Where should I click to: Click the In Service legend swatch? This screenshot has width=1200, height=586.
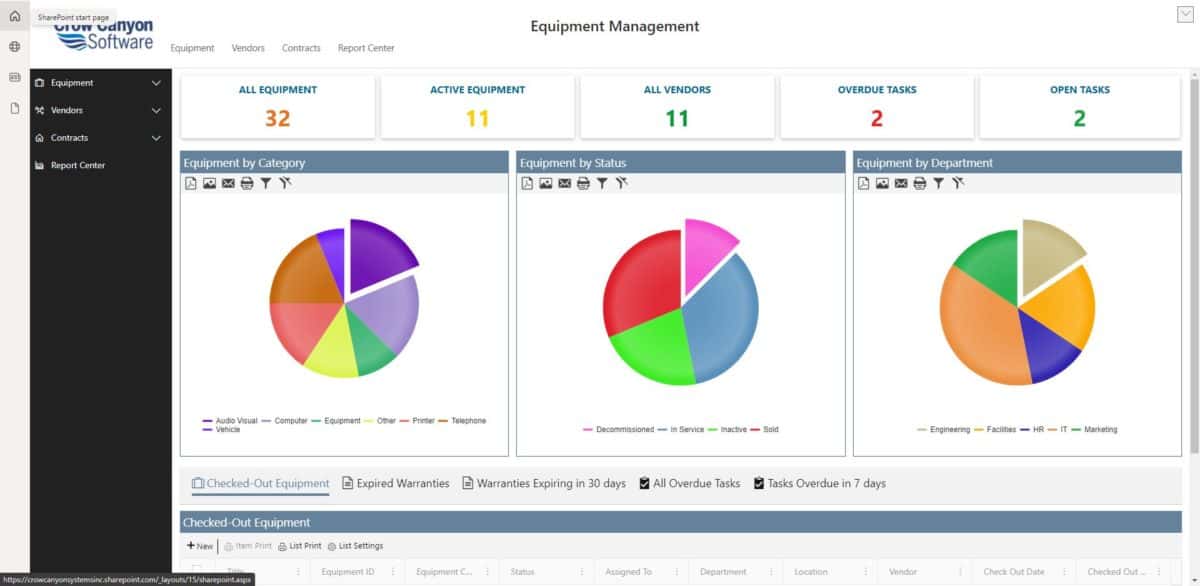[663, 430]
